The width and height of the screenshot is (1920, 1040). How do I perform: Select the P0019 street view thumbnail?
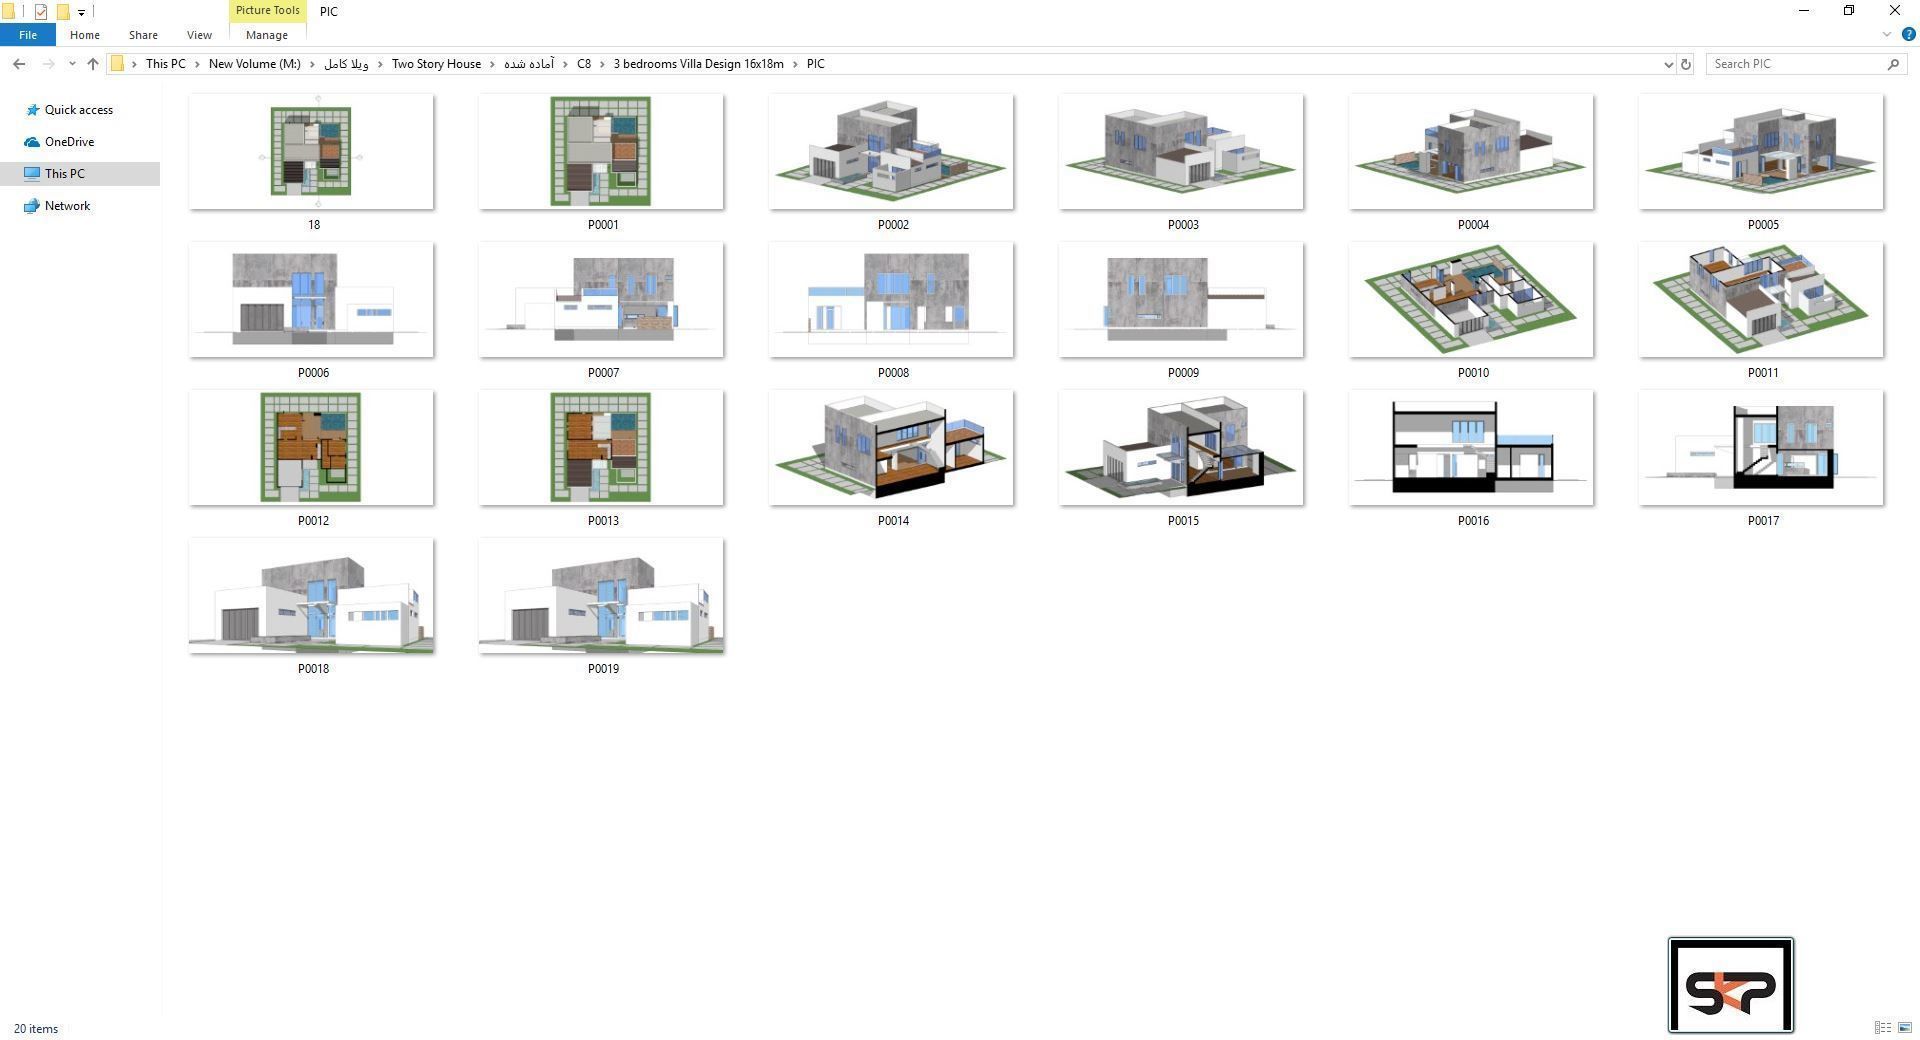[x=601, y=596]
